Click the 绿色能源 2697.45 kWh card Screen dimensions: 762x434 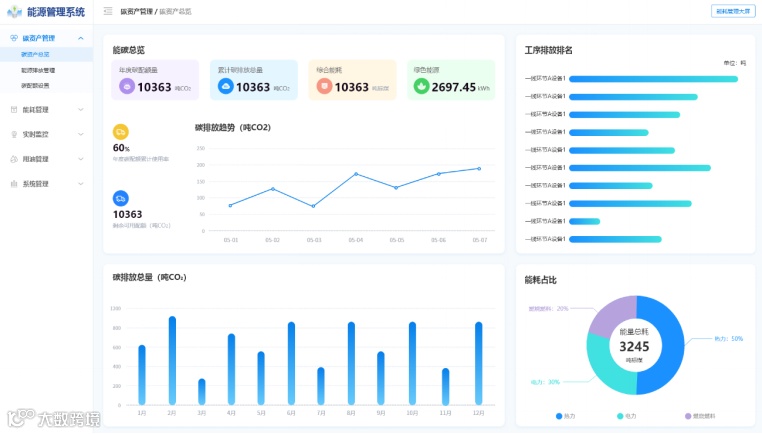[451, 80]
